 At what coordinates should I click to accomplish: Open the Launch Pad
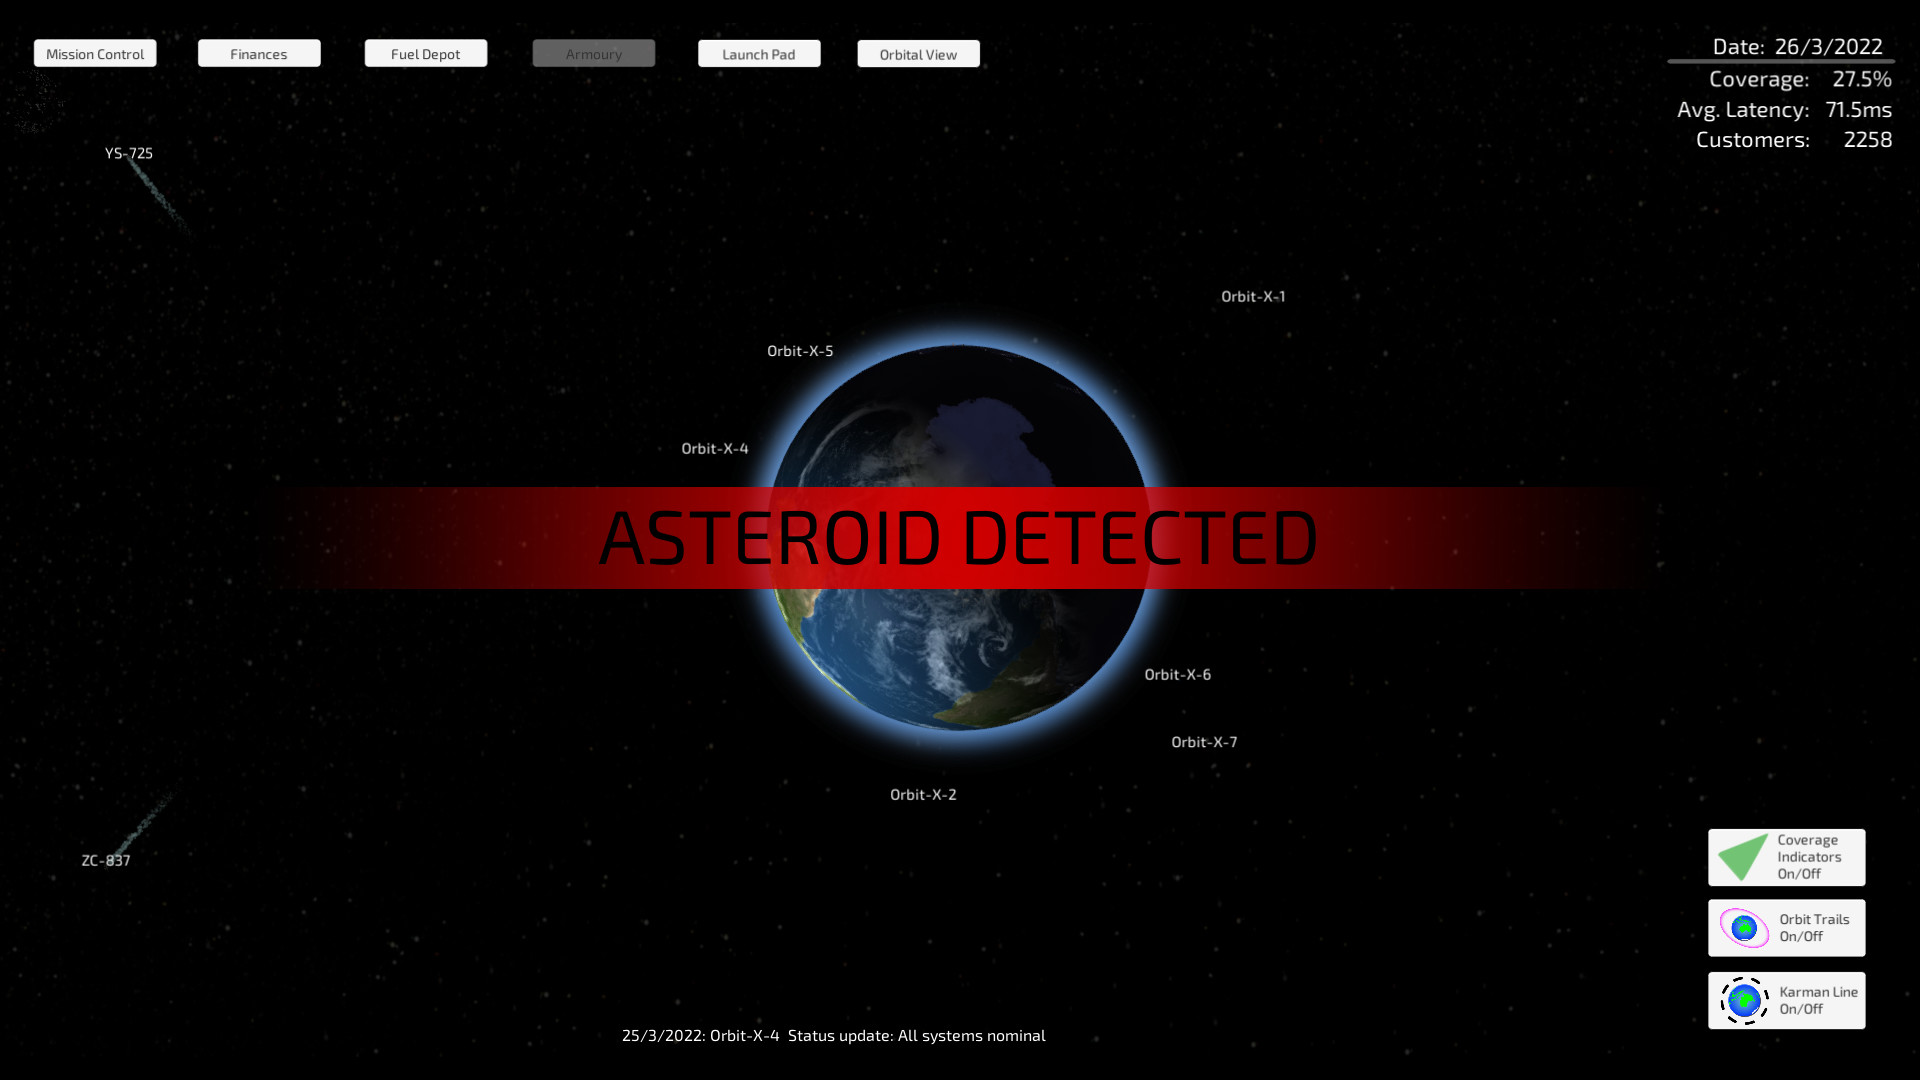[759, 53]
